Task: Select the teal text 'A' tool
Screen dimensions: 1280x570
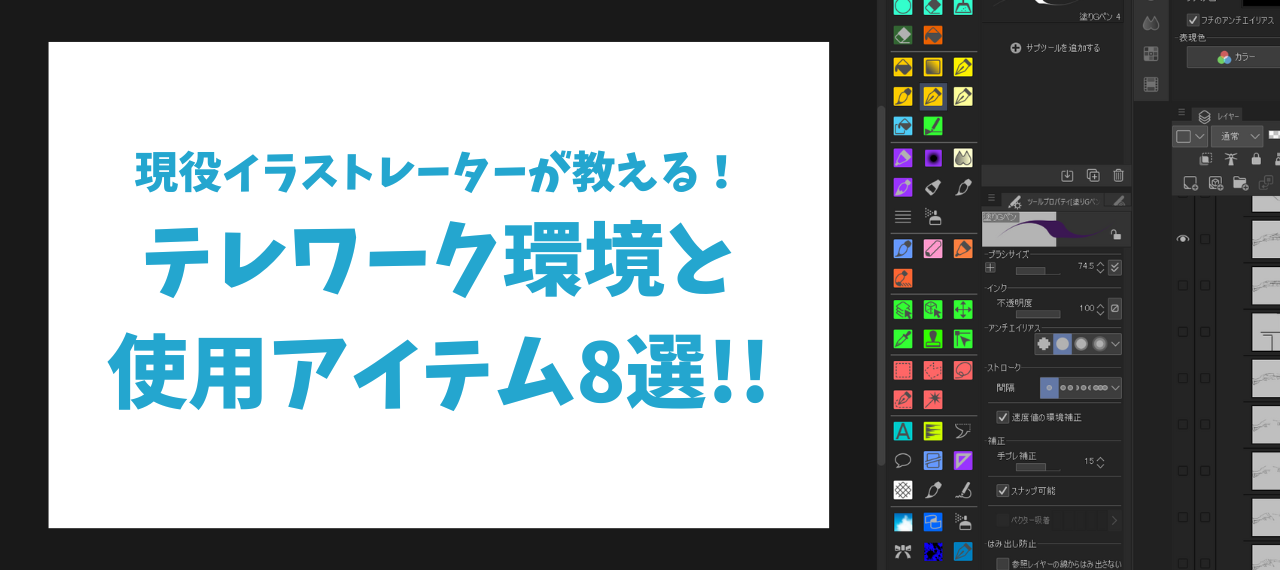Action: tap(903, 431)
